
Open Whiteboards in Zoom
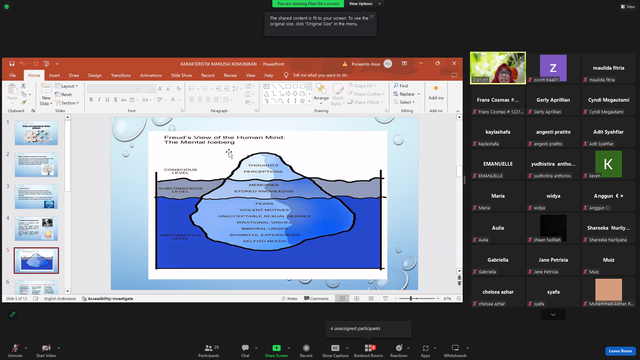(x=455, y=350)
